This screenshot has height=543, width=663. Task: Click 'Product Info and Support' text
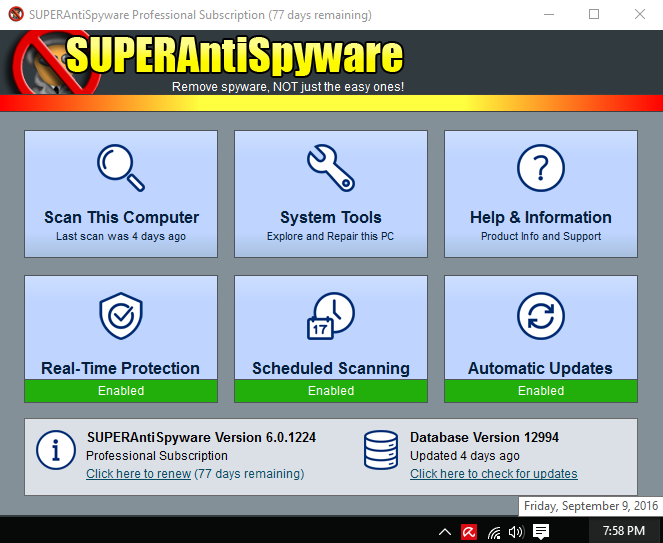(x=541, y=236)
